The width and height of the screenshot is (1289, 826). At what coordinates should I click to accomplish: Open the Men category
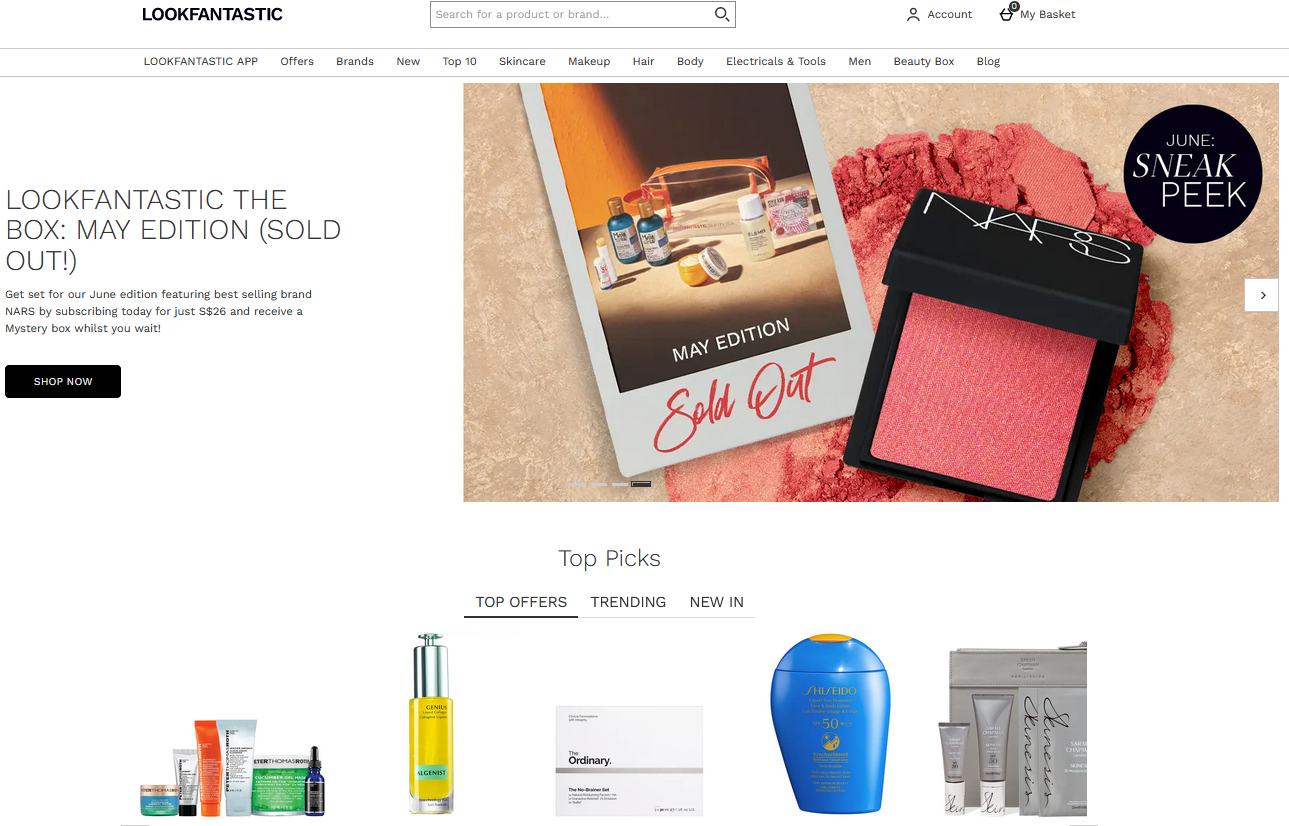(x=860, y=61)
